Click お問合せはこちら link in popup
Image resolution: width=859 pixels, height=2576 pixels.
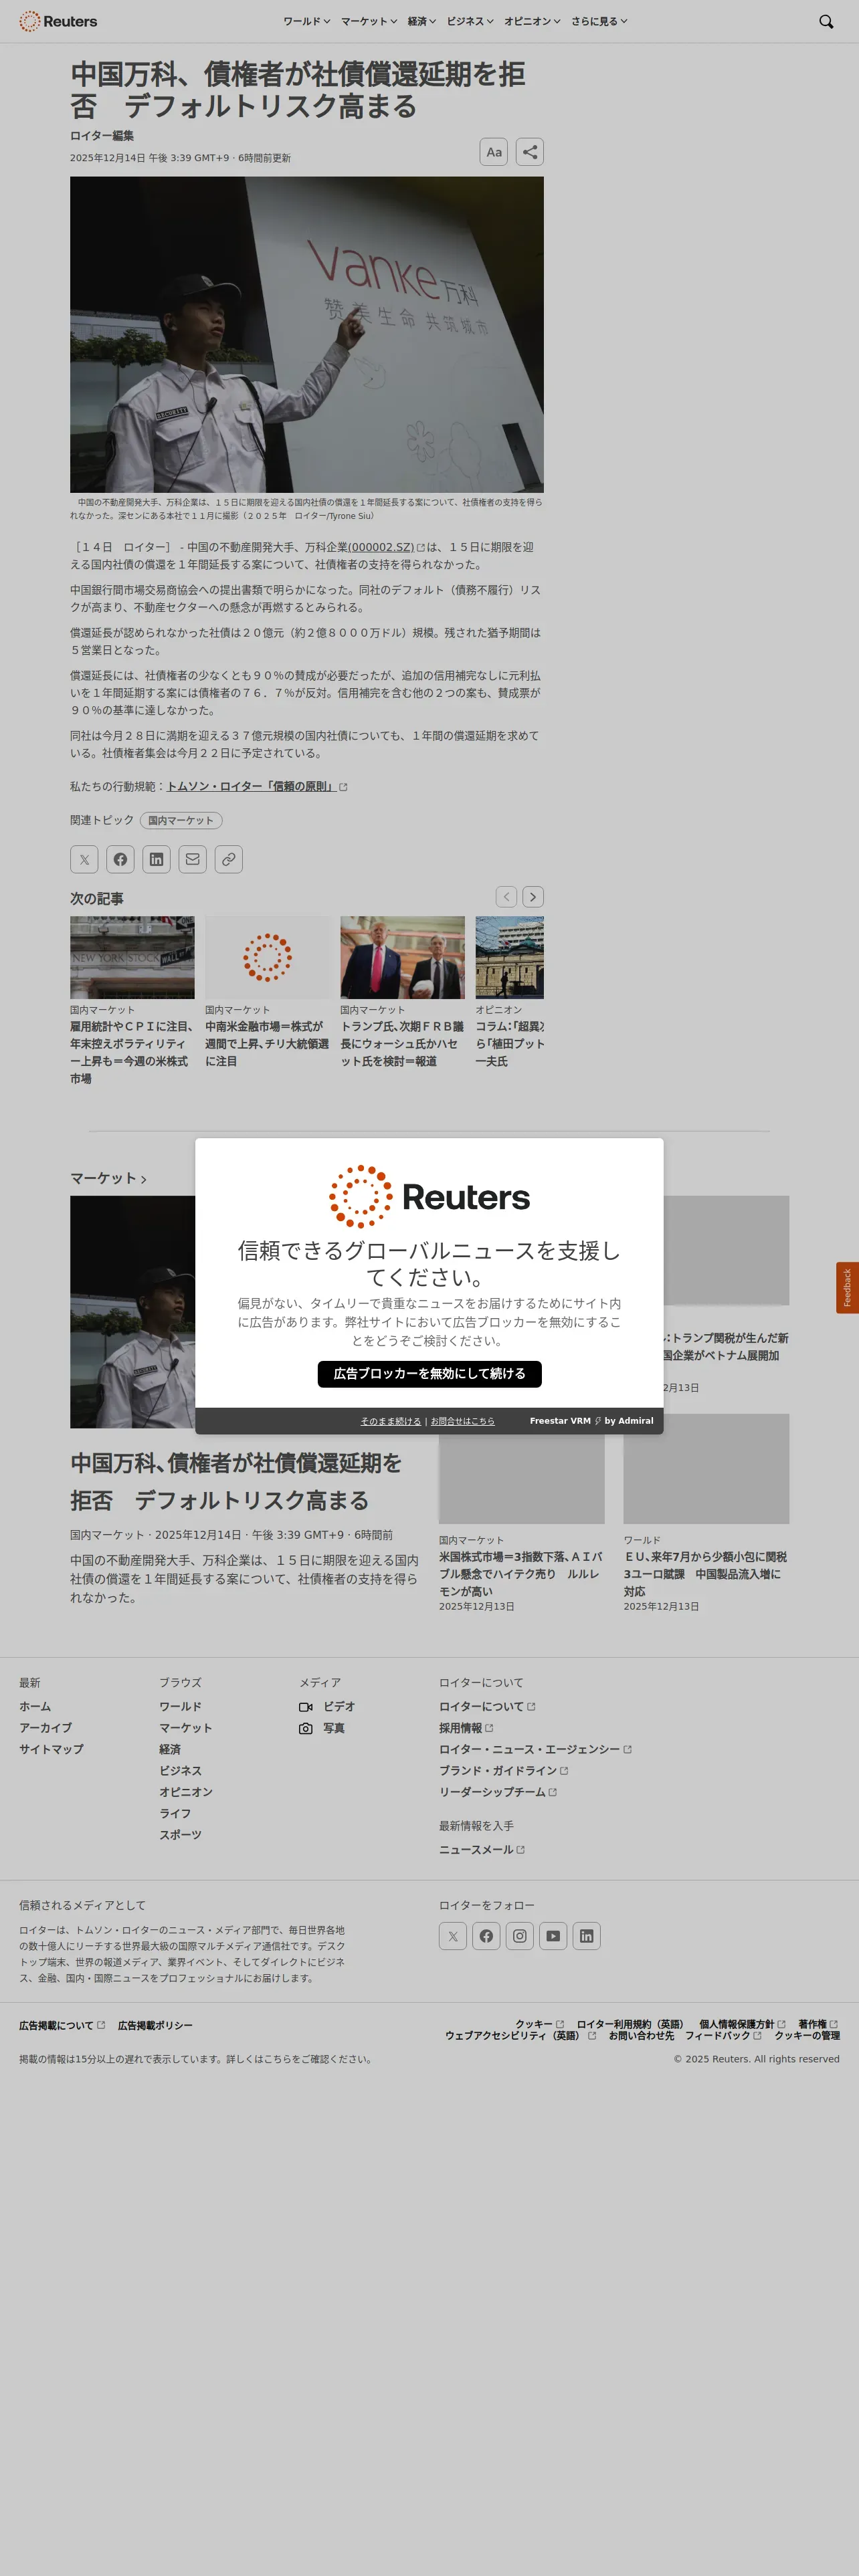click(x=462, y=1421)
